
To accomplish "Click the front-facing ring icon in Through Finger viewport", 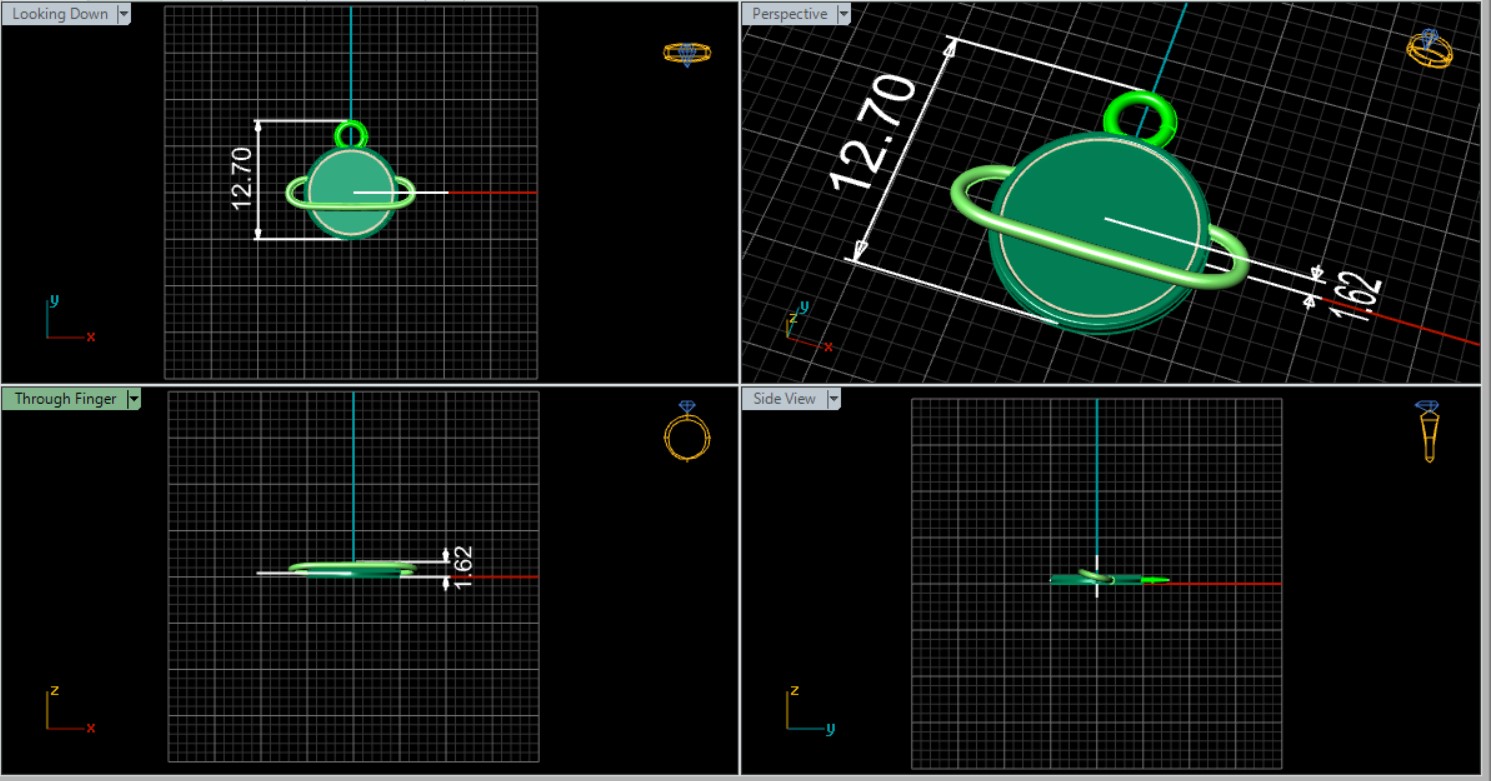I will point(687,432).
